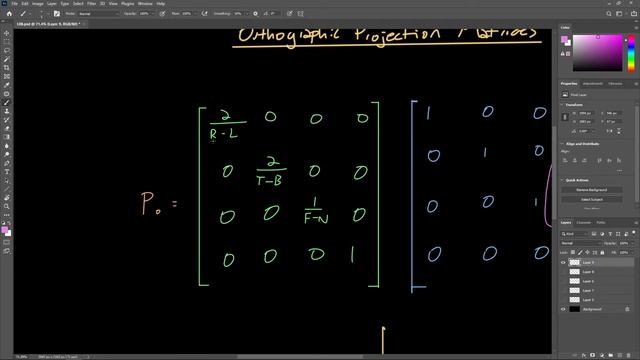The image size is (640, 360).
Task: Hide the selected Layer 9 eye icon
Action: [x=563, y=262]
